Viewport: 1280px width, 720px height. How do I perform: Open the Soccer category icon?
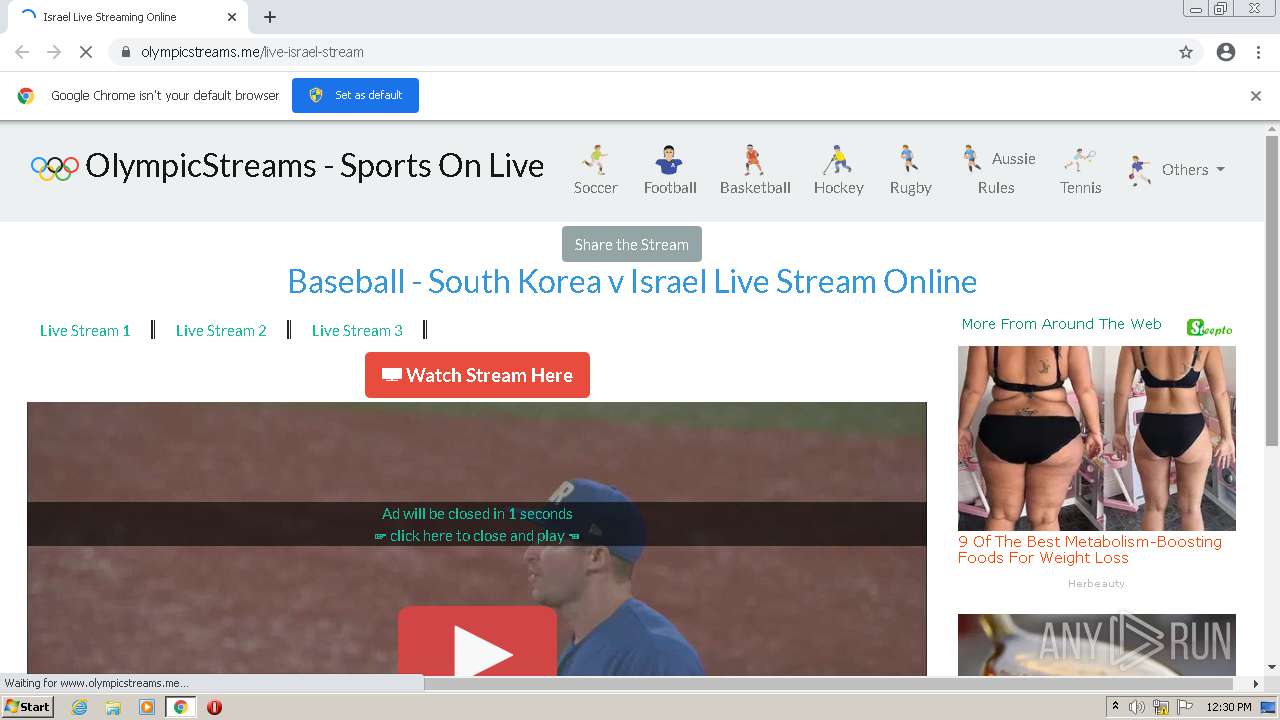595,160
